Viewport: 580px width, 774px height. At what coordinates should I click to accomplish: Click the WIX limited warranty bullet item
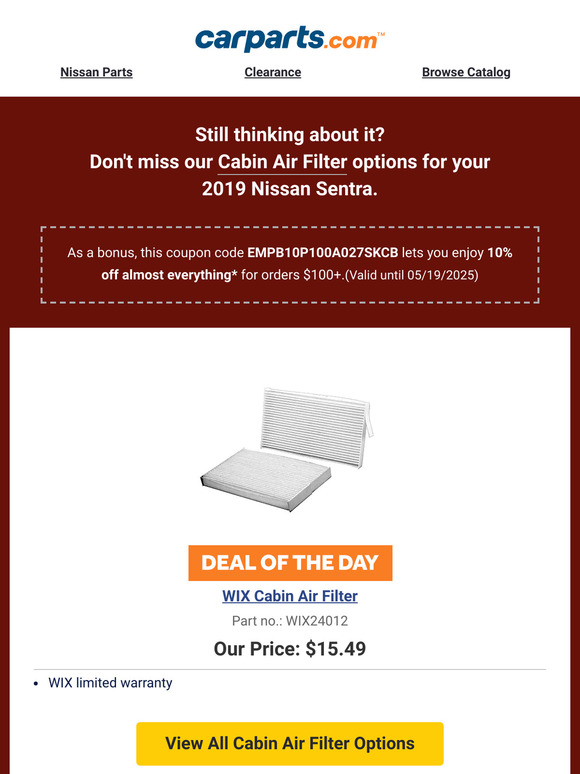[110, 683]
